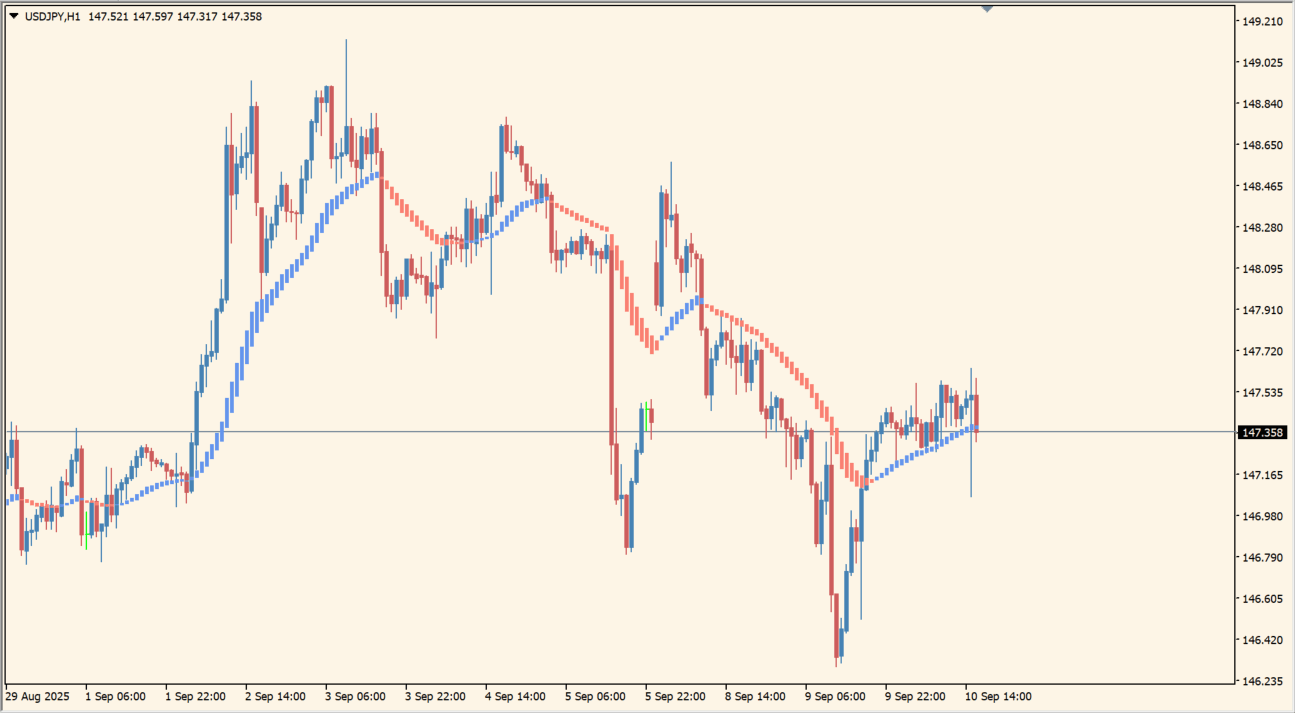1295x713 pixels.
Task: Click the dropdown triangle beside USDJPY,H1
Action: point(13,16)
